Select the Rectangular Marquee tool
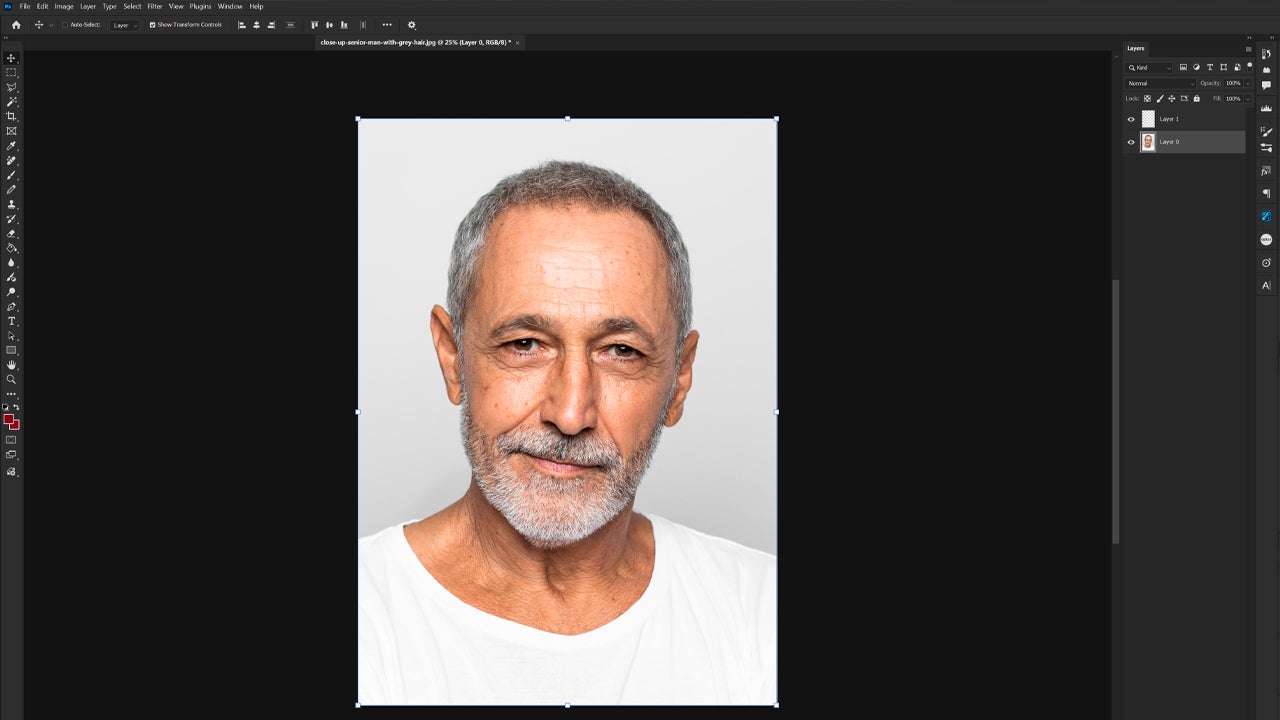1280x720 pixels. point(12,73)
